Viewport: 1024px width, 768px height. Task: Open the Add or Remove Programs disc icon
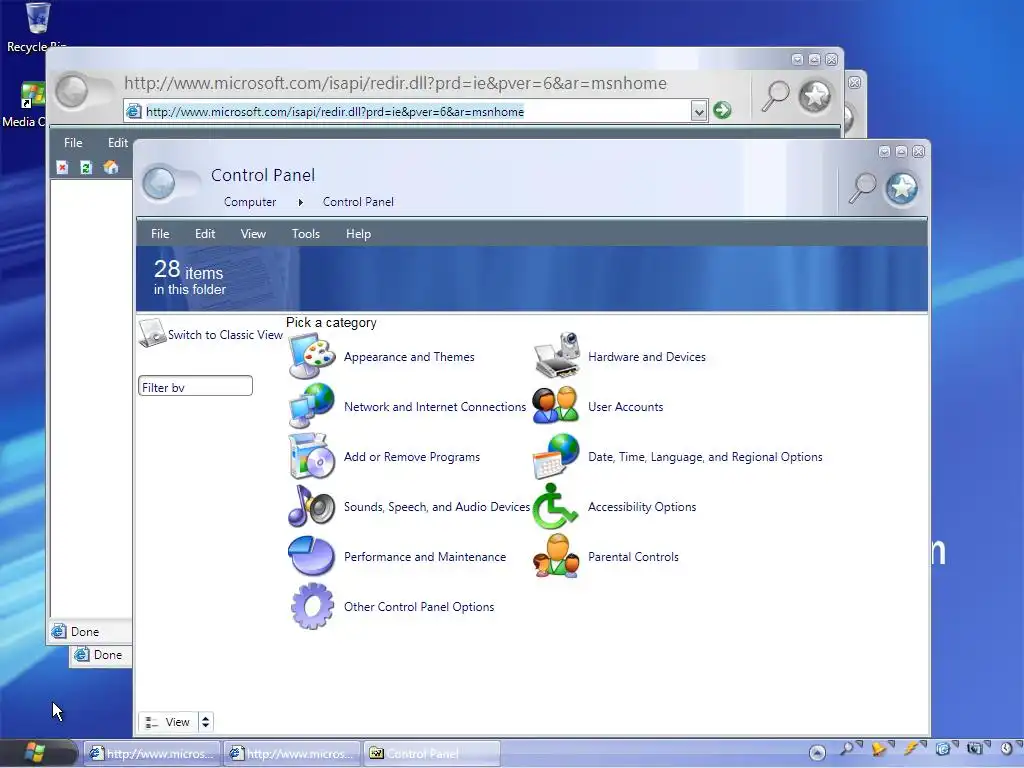coord(312,456)
